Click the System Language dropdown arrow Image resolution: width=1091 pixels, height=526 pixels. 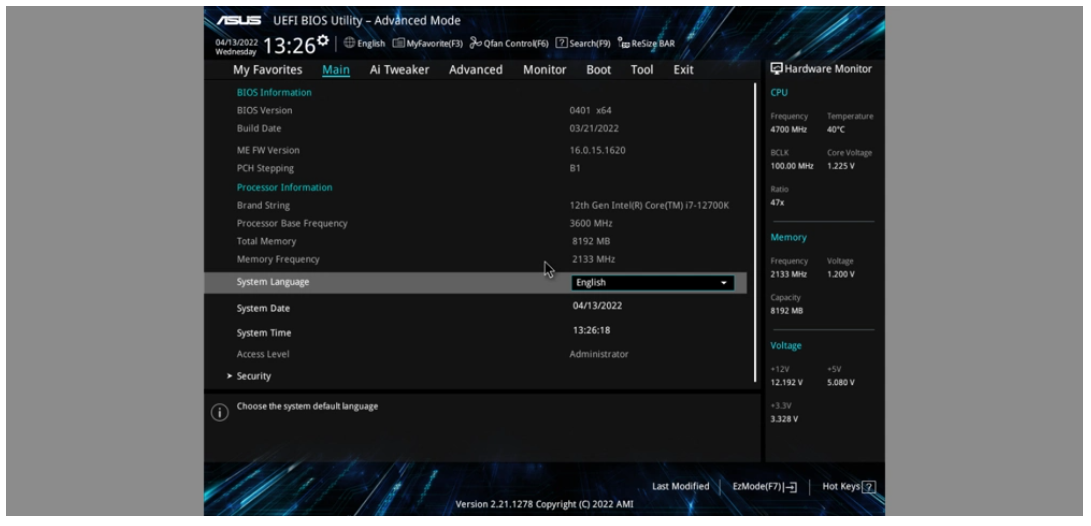click(724, 283)
